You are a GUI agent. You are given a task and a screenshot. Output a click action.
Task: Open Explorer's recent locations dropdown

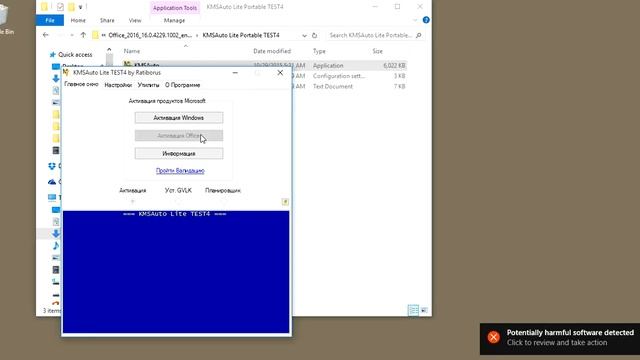click(72, 36)
